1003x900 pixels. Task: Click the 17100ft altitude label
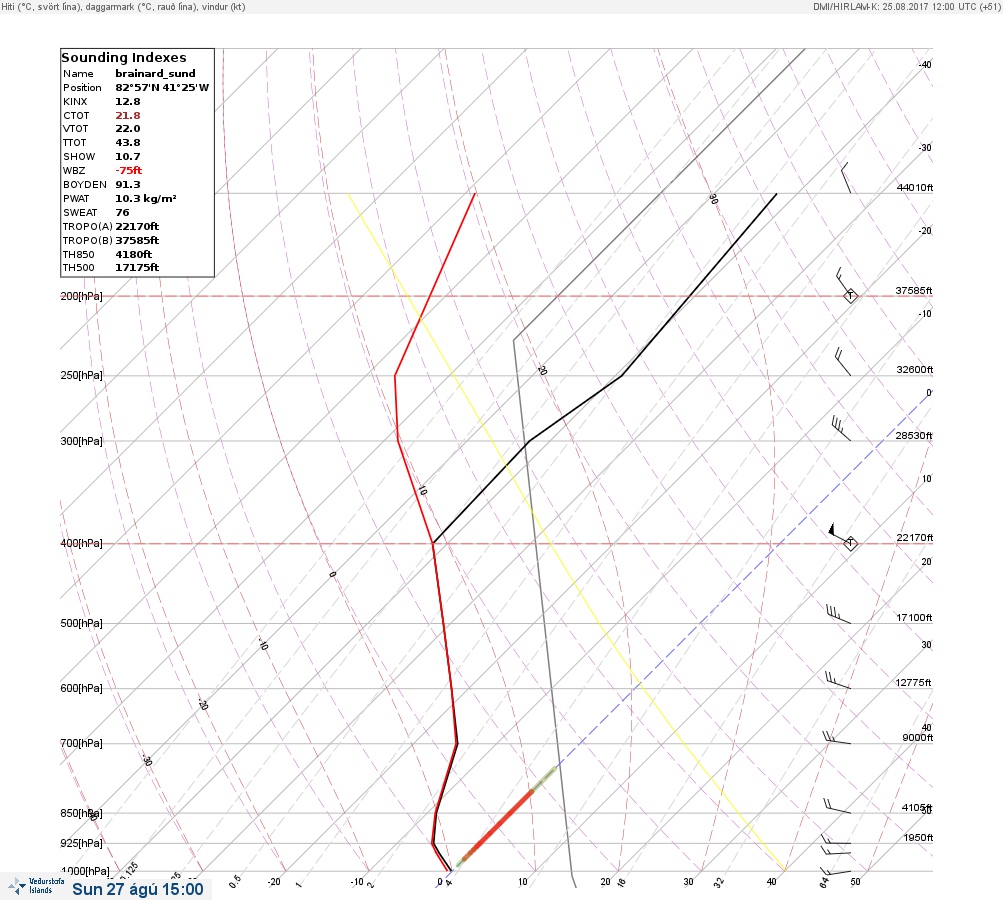coord(914,618)
